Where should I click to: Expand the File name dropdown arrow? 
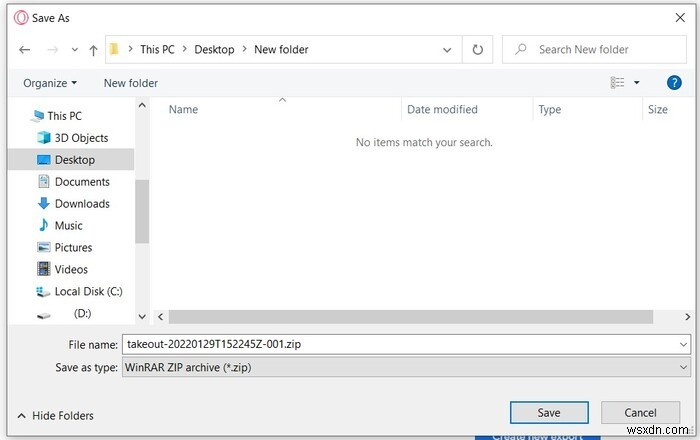click(683, 345)
